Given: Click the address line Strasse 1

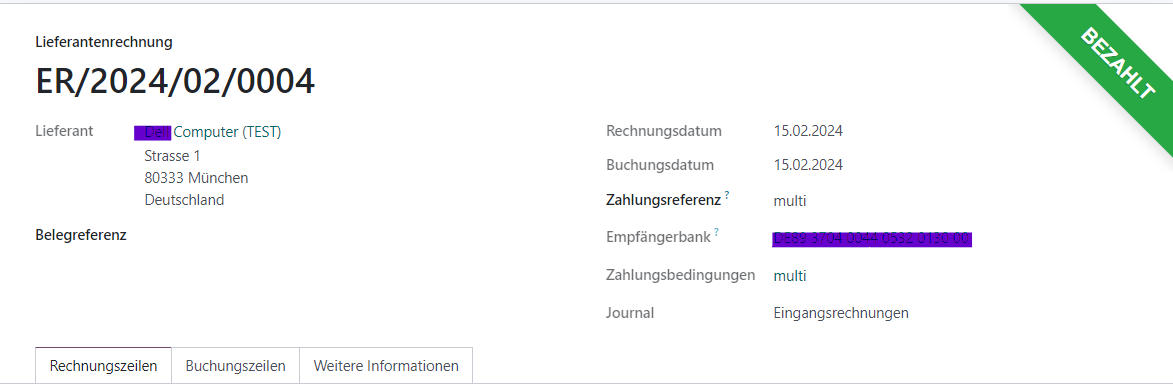Looking at the screenshot, I should (x=172, y=156).
